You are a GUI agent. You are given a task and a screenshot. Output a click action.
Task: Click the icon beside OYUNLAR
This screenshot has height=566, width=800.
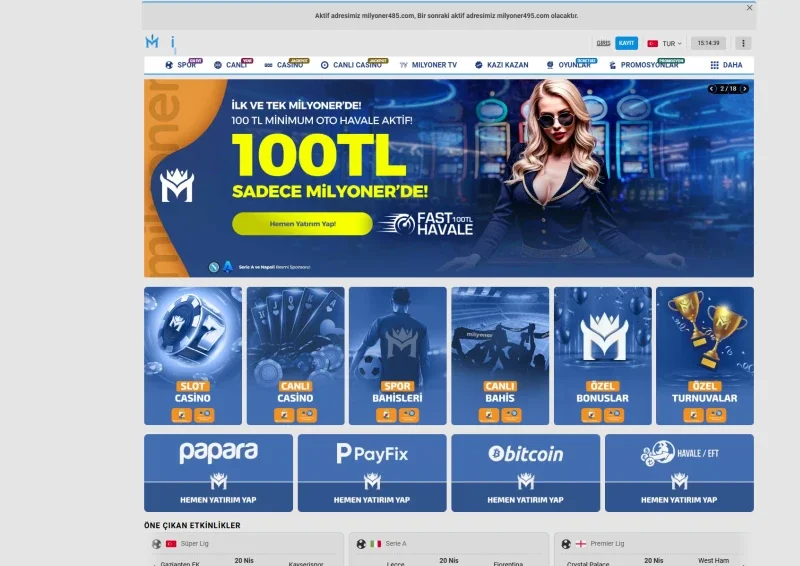point(550,65)
